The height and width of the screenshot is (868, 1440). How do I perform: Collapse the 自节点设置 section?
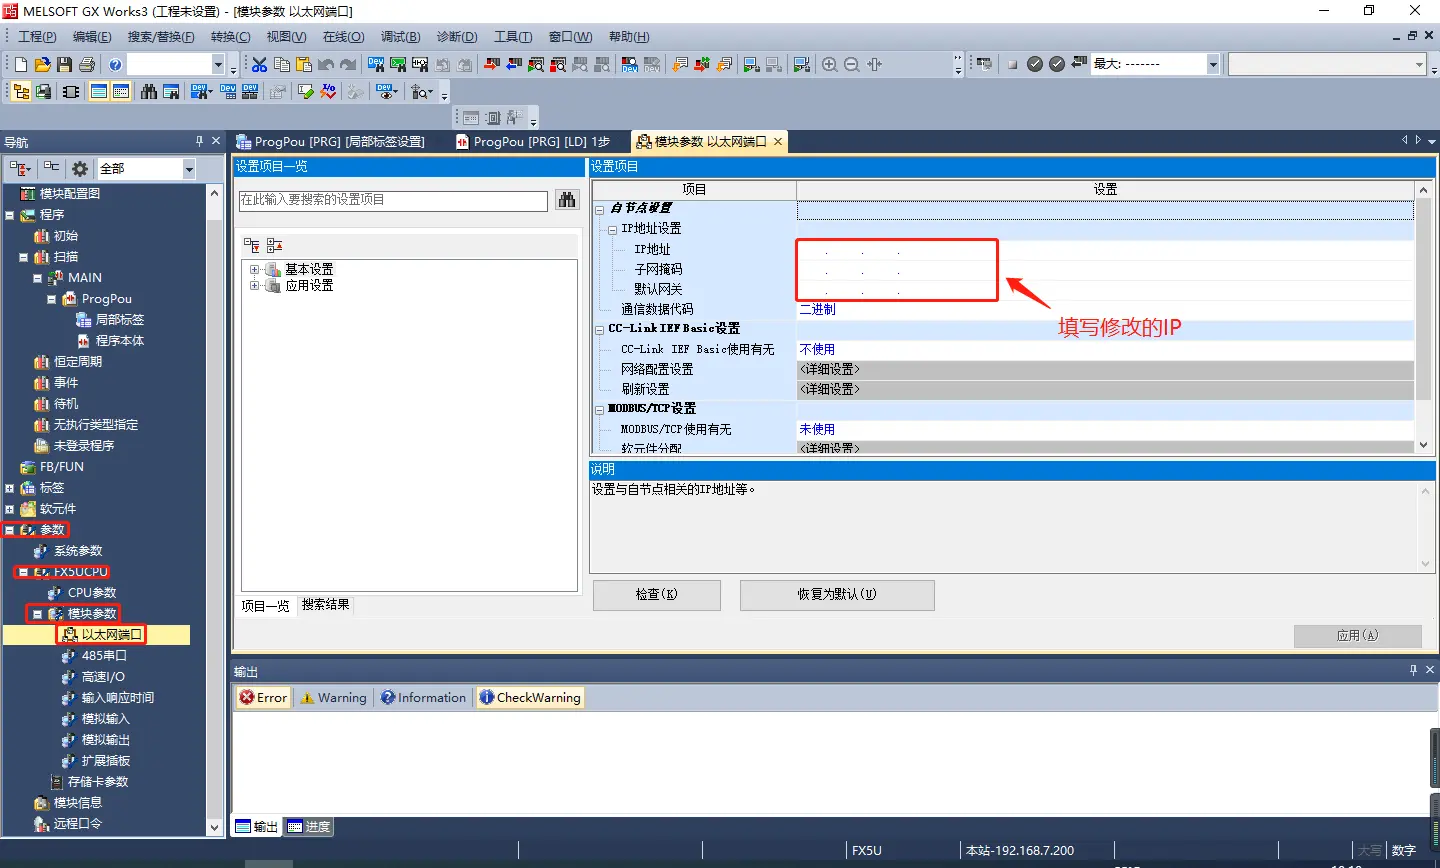tap(600, 209)
